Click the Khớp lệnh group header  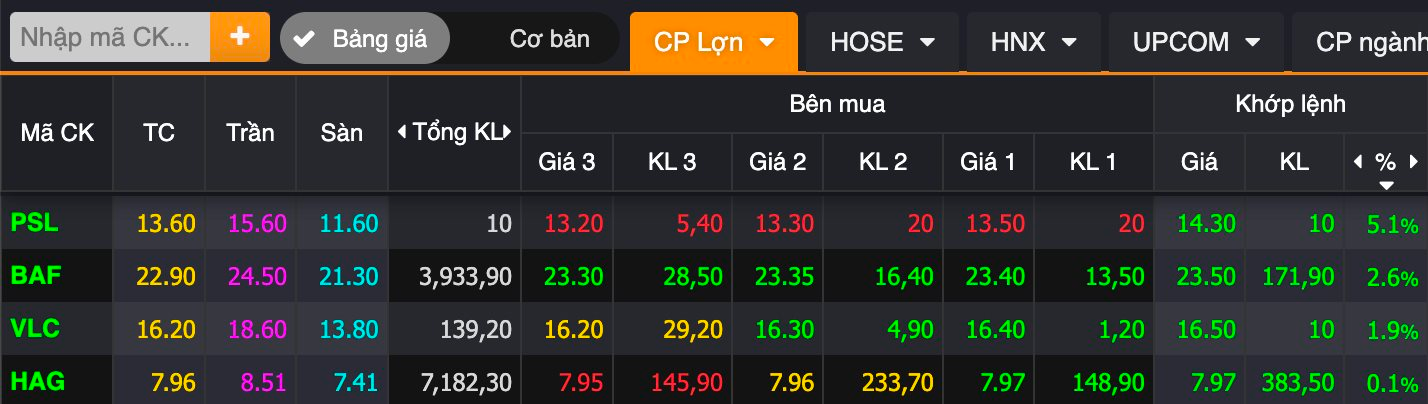pos(1290,104)
